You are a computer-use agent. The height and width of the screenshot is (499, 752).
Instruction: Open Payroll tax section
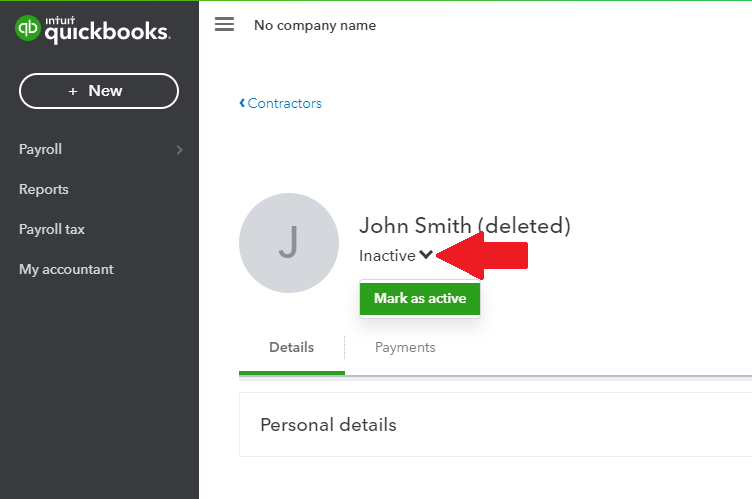(52, 229)
